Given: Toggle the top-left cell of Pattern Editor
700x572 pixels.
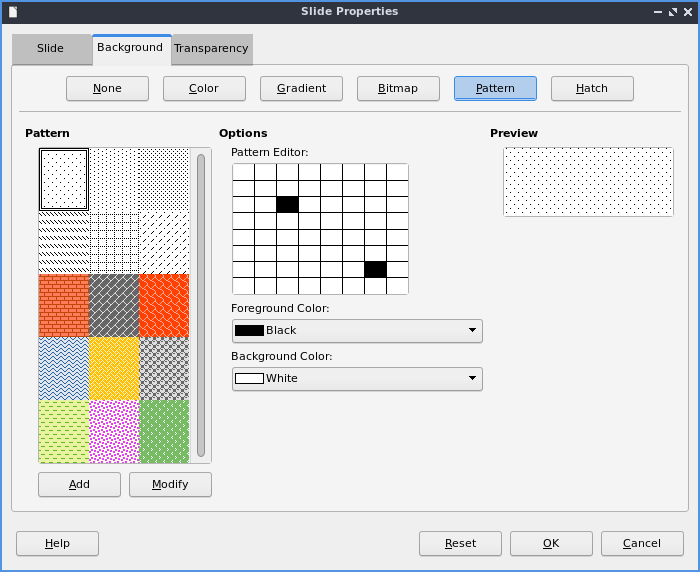Looking at the screenshot, I should click(x=243, y=172).
